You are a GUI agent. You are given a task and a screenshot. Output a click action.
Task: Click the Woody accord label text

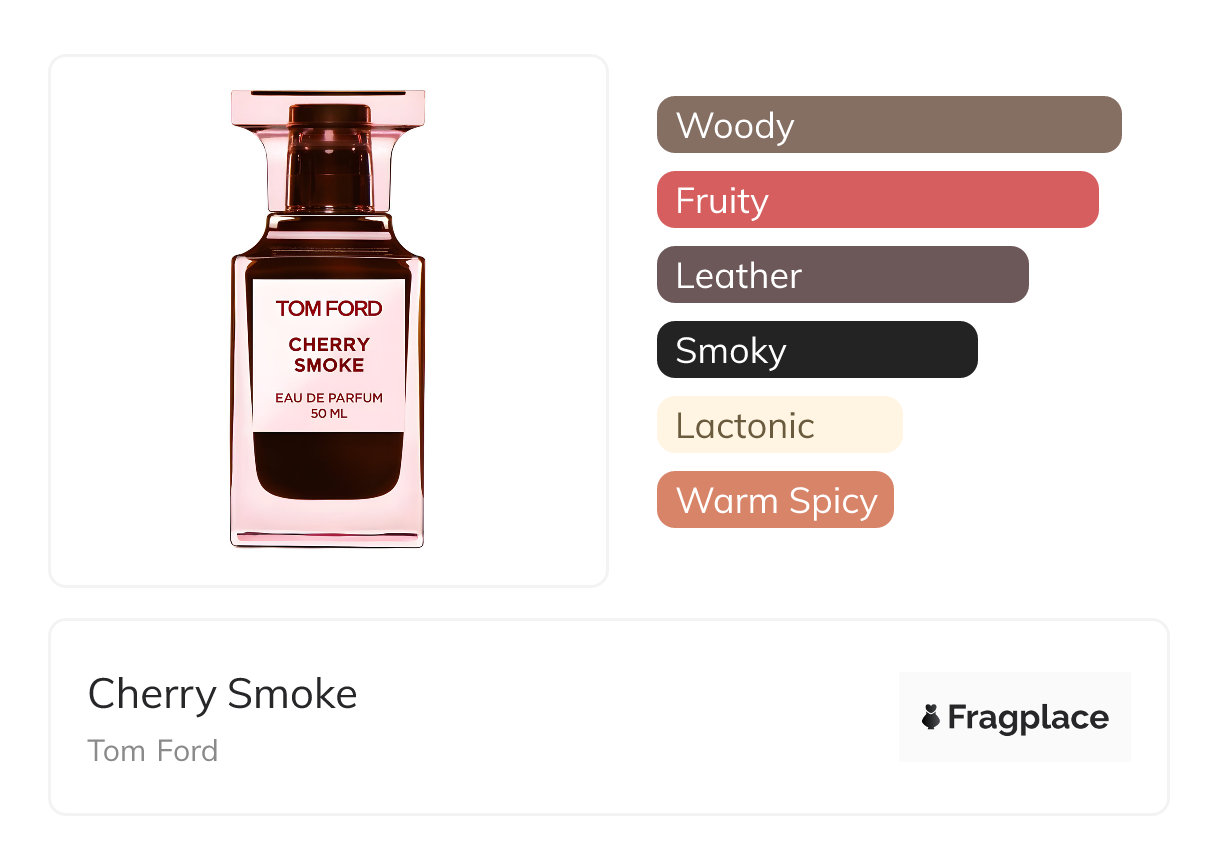pos(735,126)
